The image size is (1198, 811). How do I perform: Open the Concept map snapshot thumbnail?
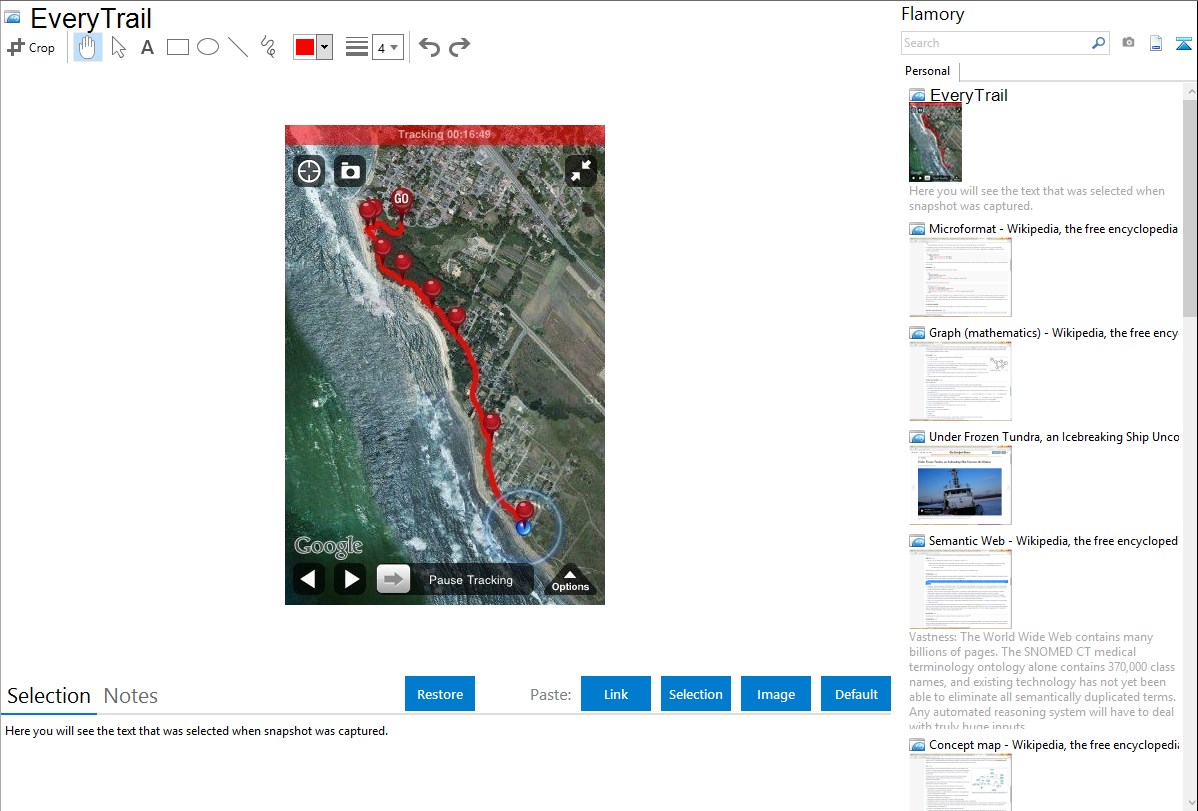(960, 782)
